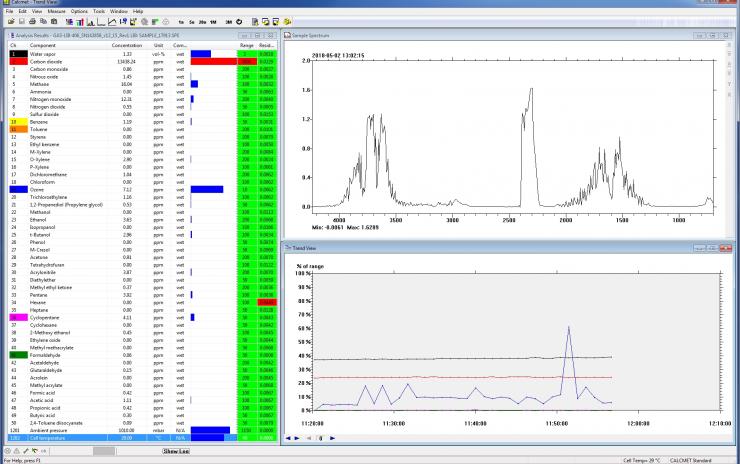
Task: Click the dark green swatch for Formaldehyde
Action: point(18,355)
